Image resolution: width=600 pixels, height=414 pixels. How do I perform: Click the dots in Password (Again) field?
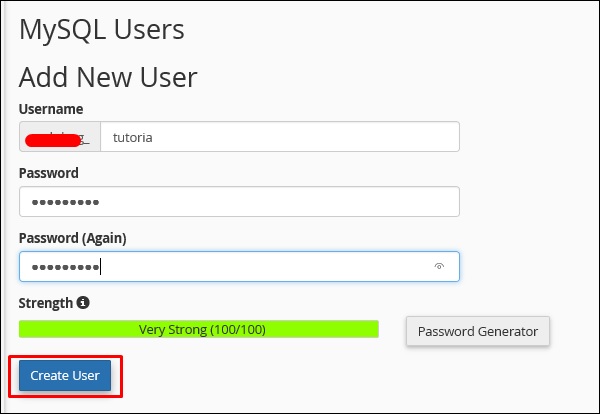pos(64,267)
